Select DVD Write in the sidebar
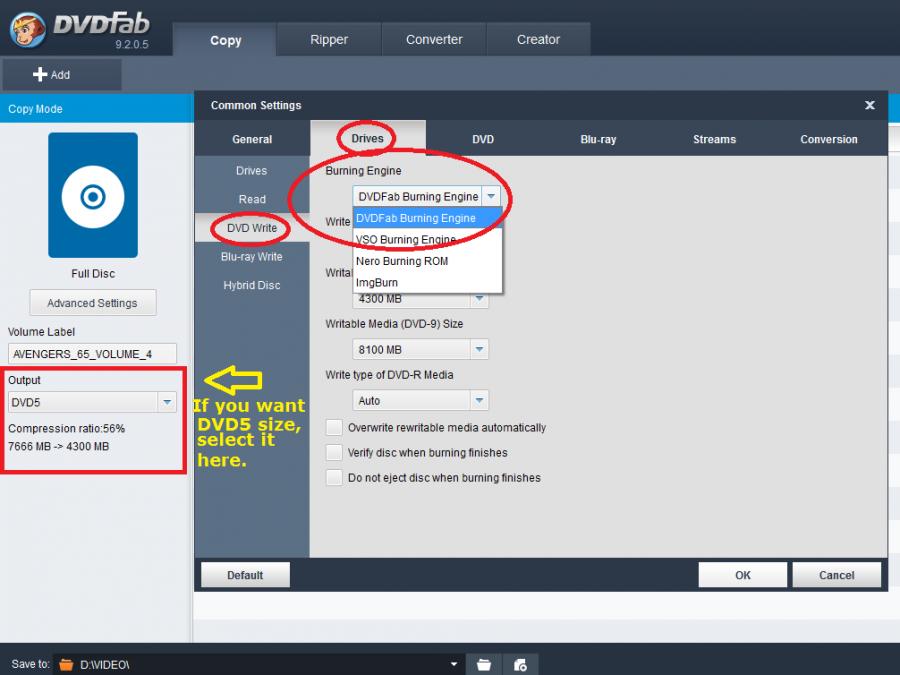900x675 pixels. tap(252, 228)
